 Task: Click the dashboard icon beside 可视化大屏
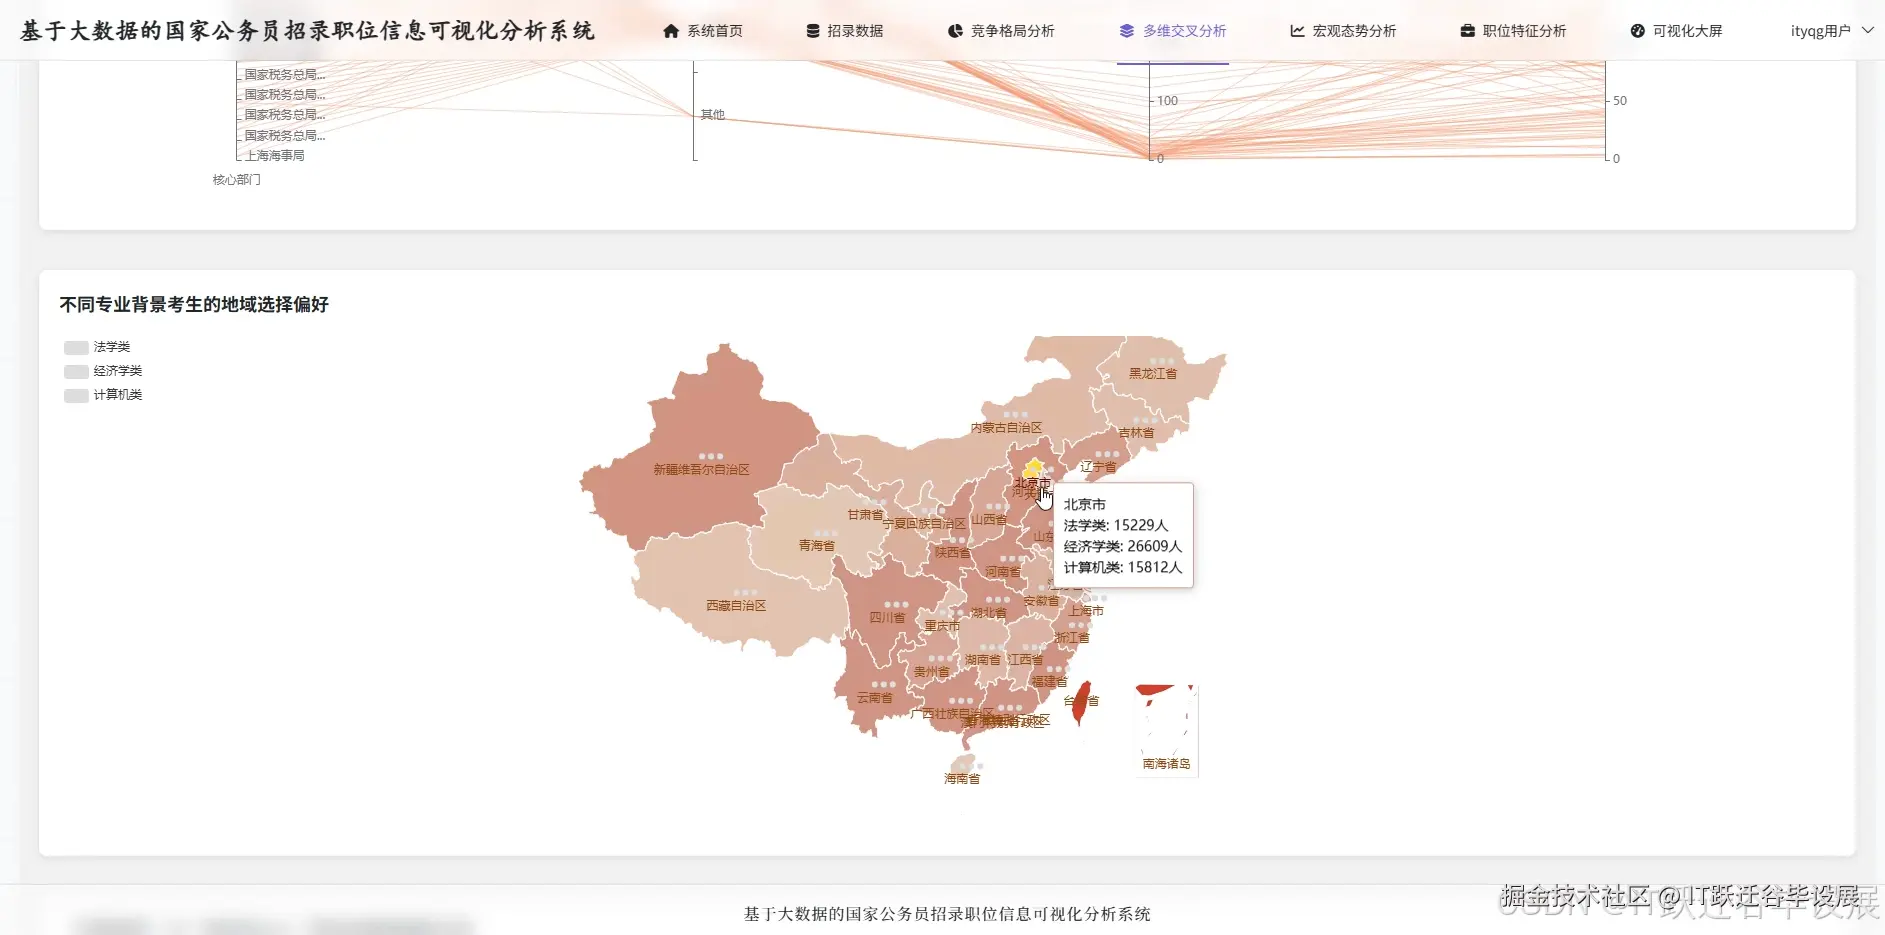[1637, 31]
